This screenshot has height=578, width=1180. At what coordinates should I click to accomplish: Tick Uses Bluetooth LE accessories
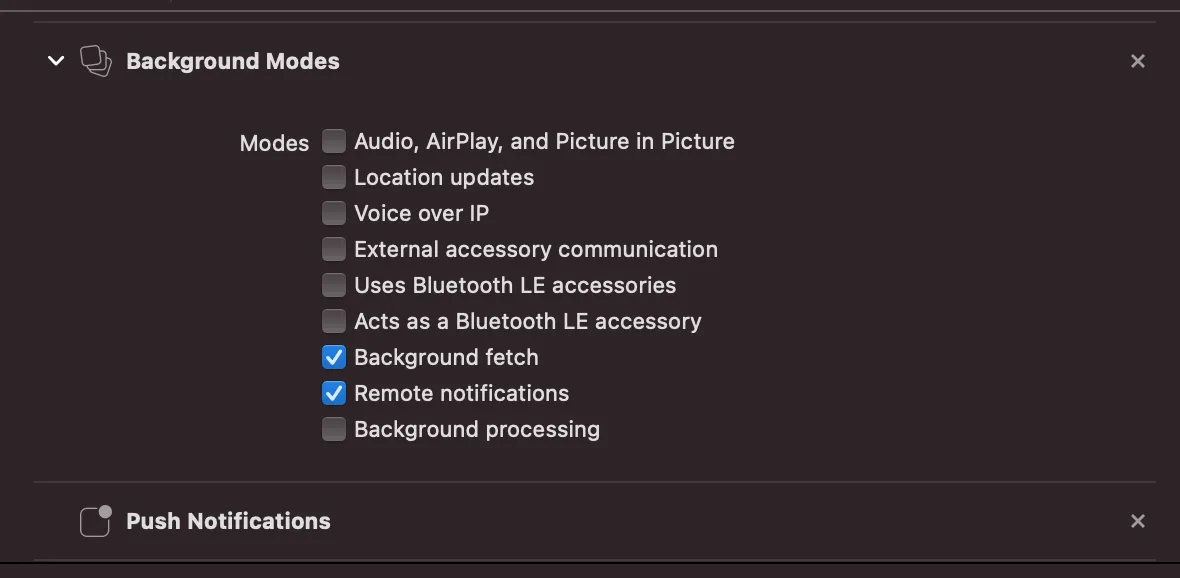[334, 285]
